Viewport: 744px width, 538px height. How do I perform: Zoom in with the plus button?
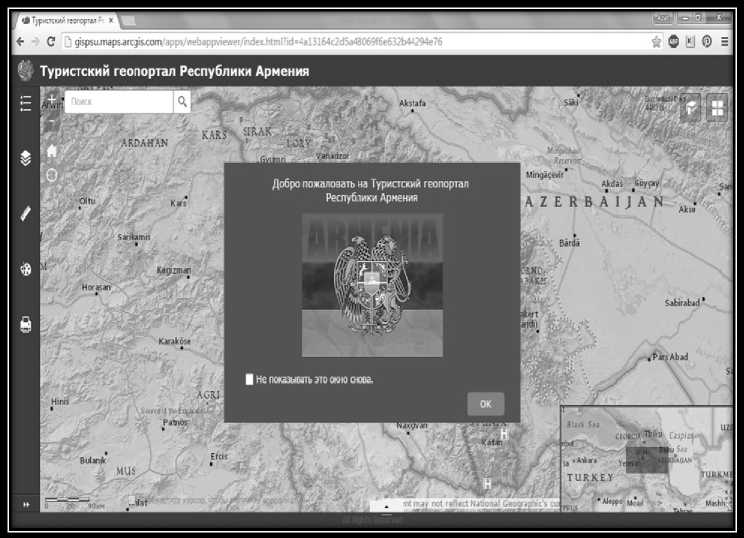point(52,99)
